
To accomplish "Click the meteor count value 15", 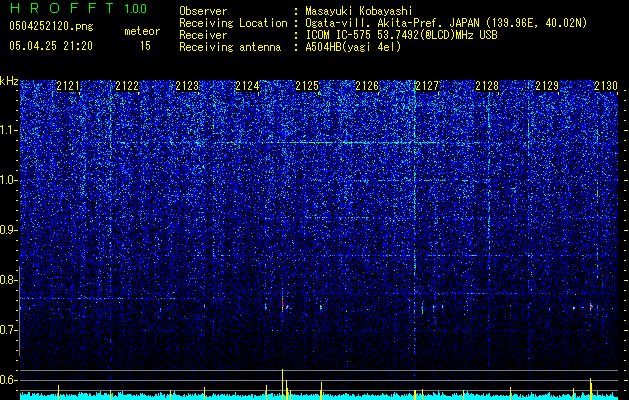I will click(x=145, y=46).
